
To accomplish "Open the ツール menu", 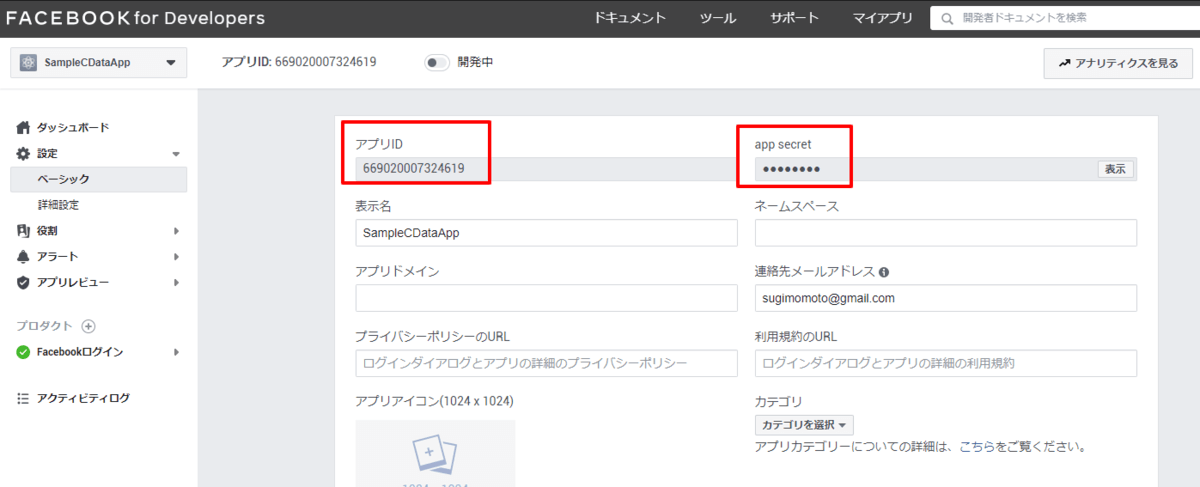I will pos(718,18).
